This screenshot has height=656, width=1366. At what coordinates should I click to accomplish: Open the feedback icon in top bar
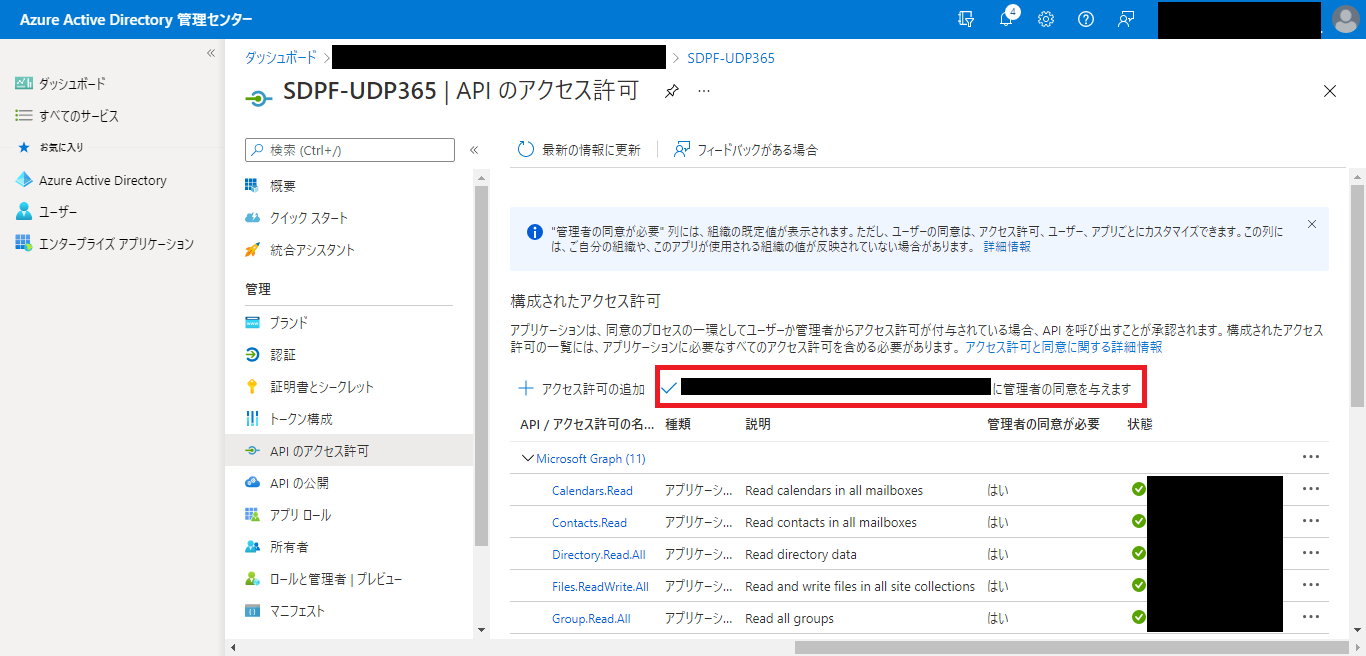(x=1126, y=19)
